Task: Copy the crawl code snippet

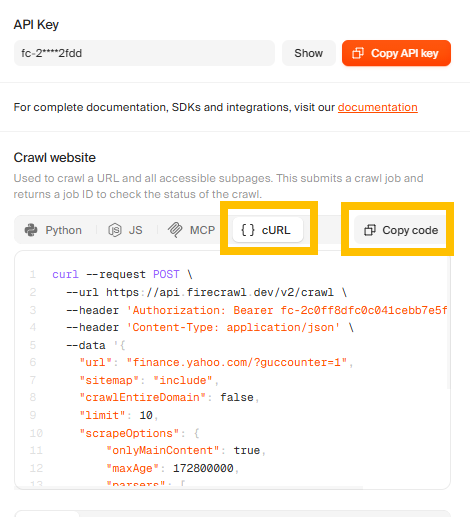Action: pos(400,230)
